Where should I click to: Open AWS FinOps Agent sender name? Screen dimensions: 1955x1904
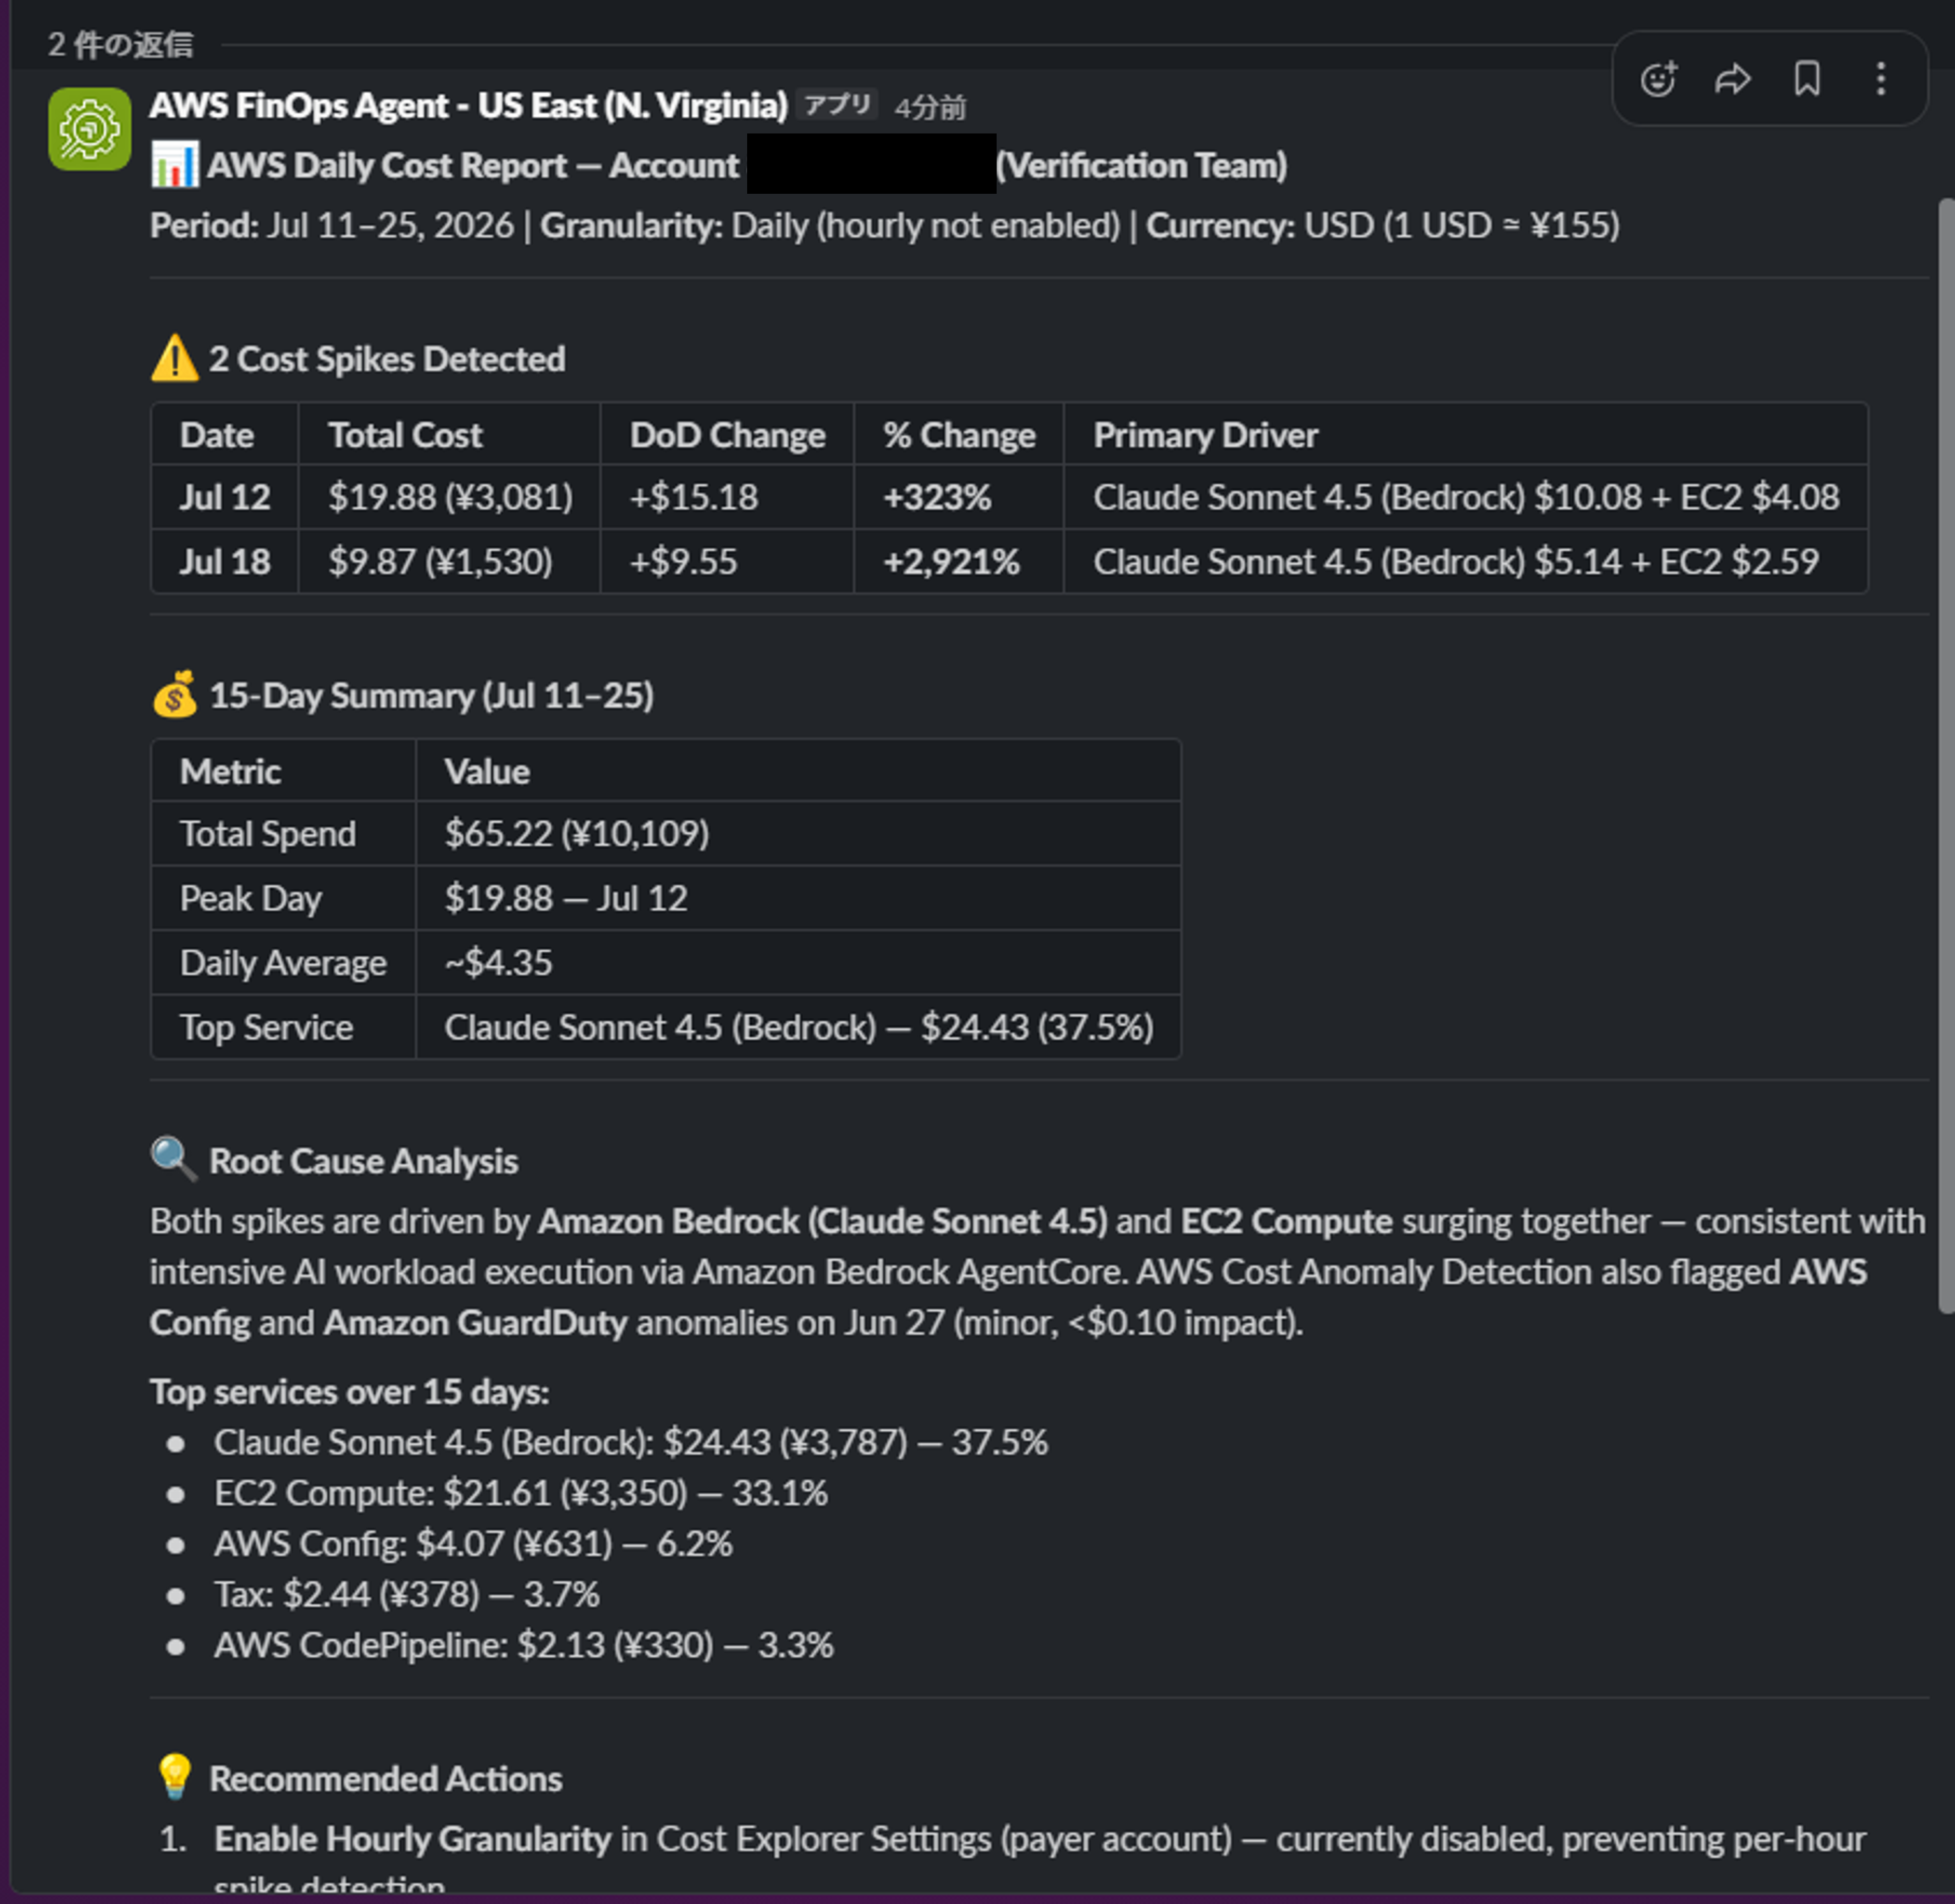468,105
